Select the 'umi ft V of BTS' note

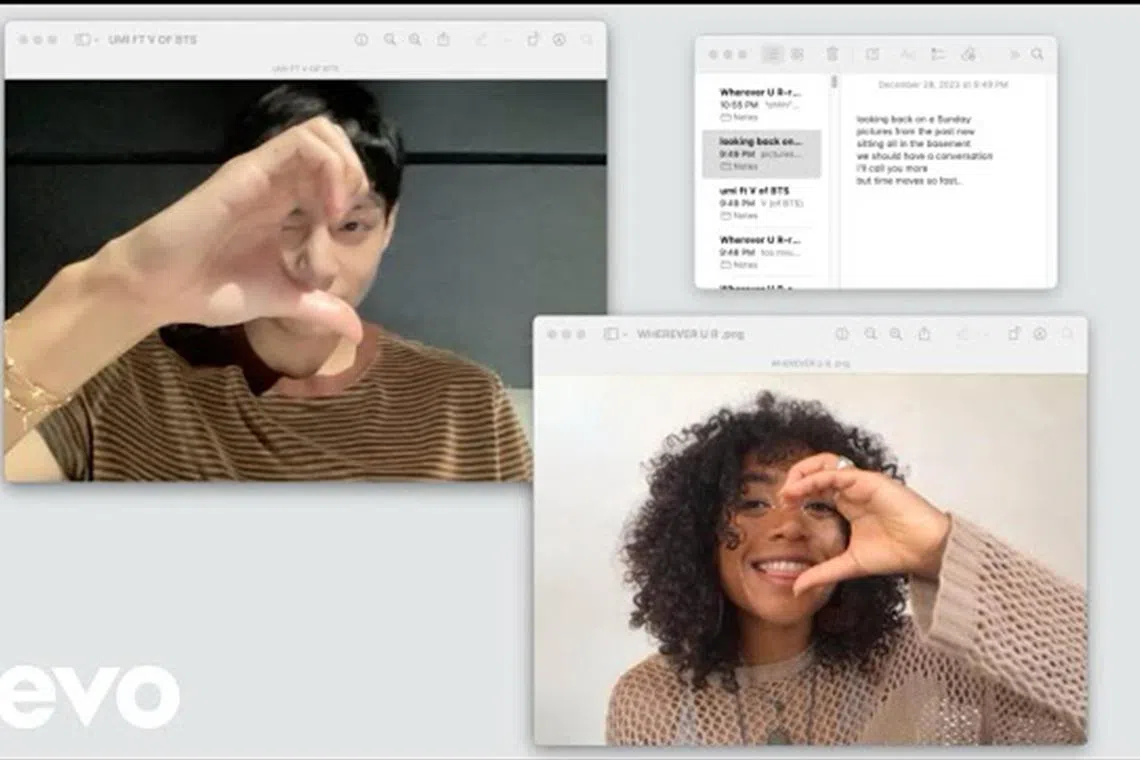tap(762, 202)
